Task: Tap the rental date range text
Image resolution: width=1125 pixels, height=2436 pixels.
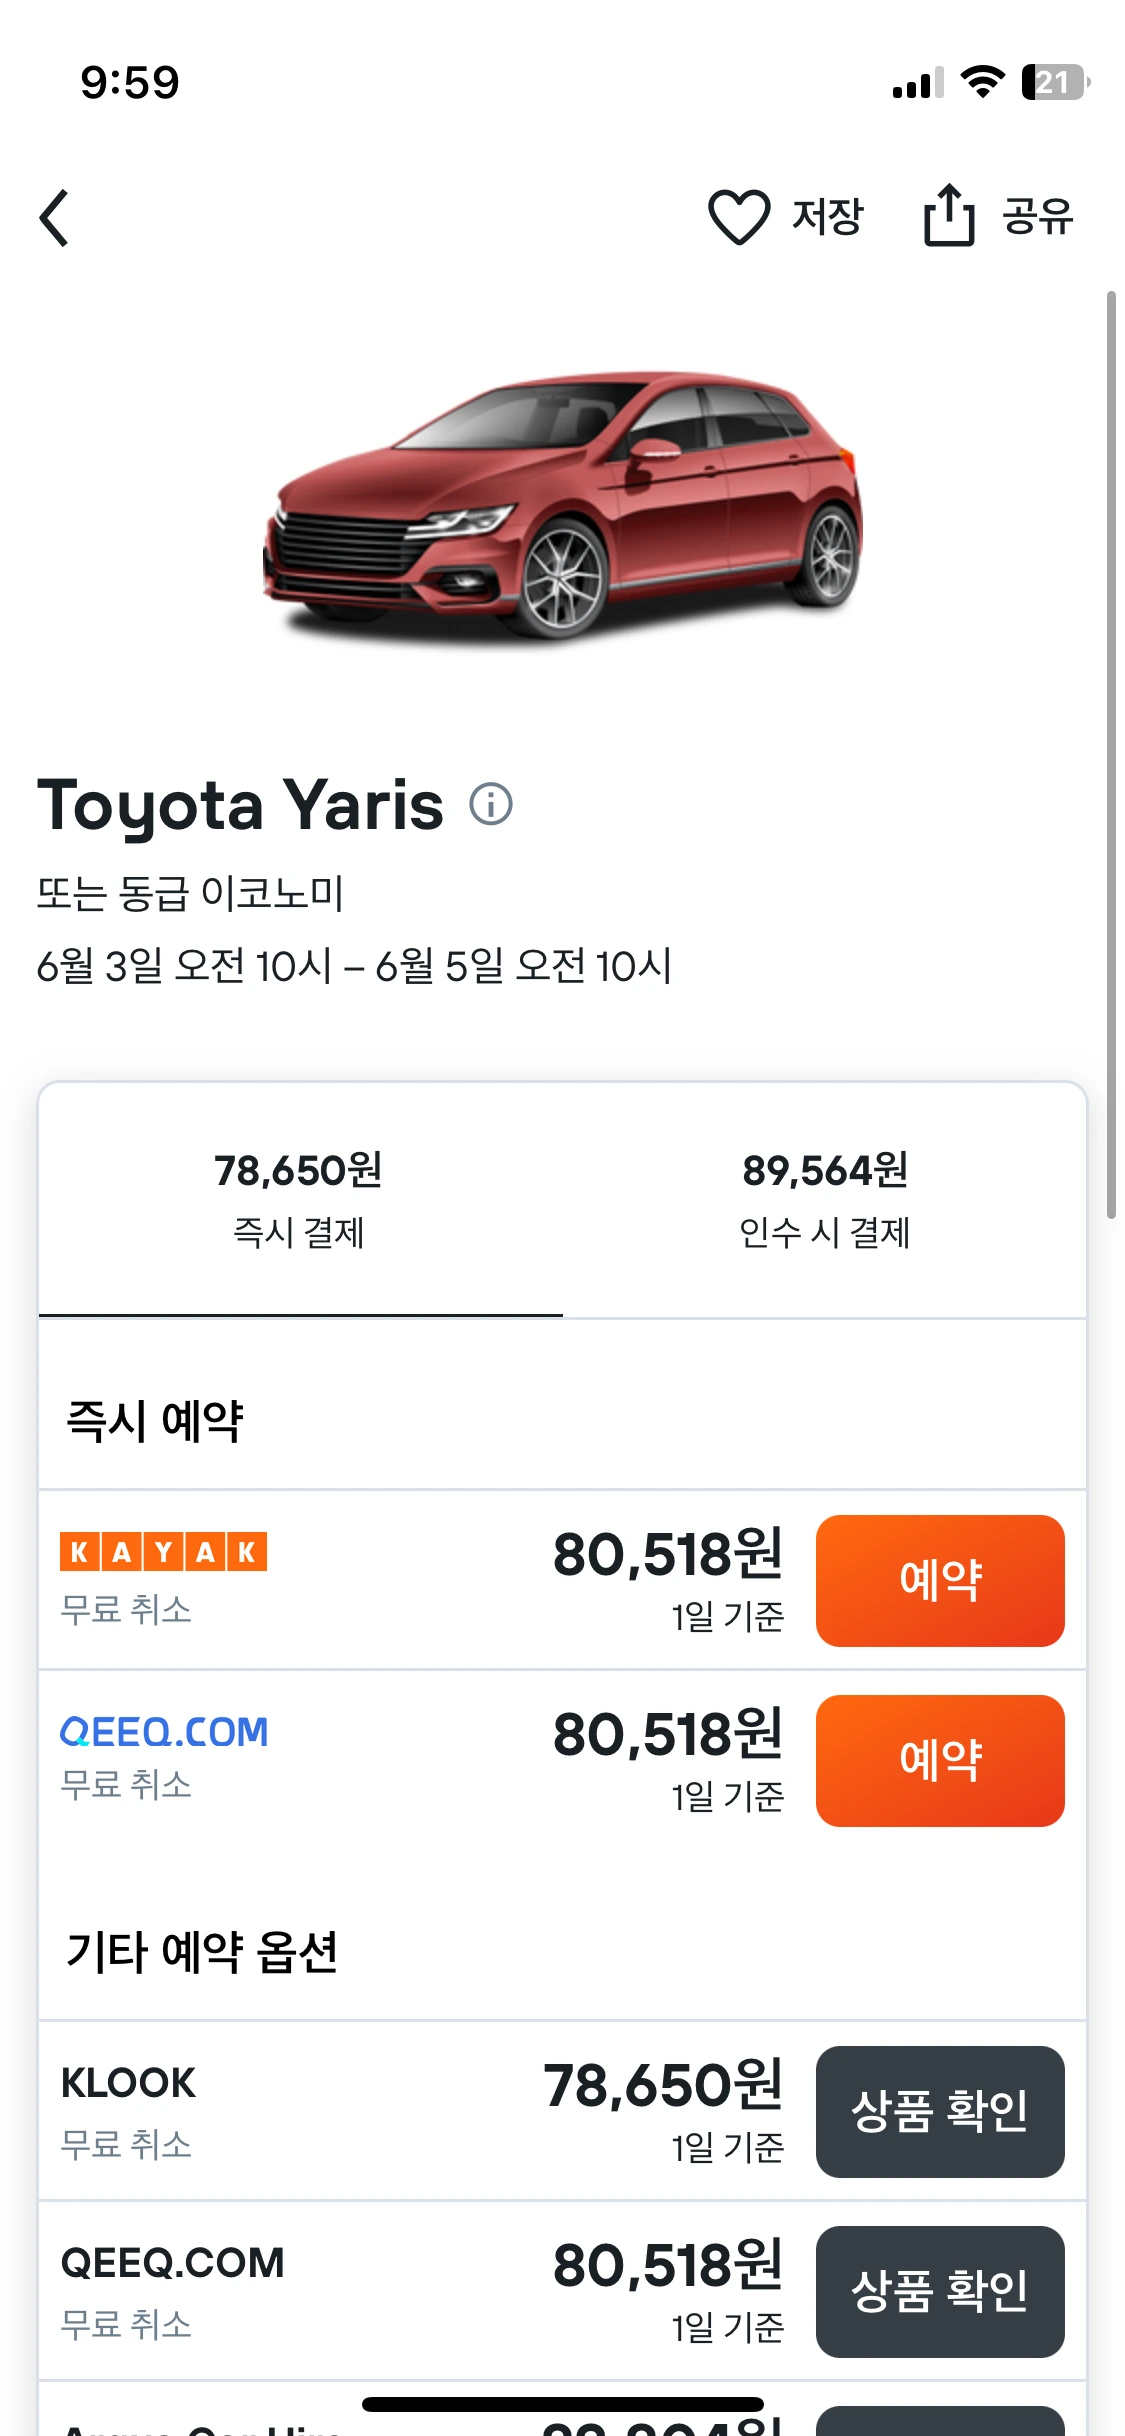Action: 354,966
